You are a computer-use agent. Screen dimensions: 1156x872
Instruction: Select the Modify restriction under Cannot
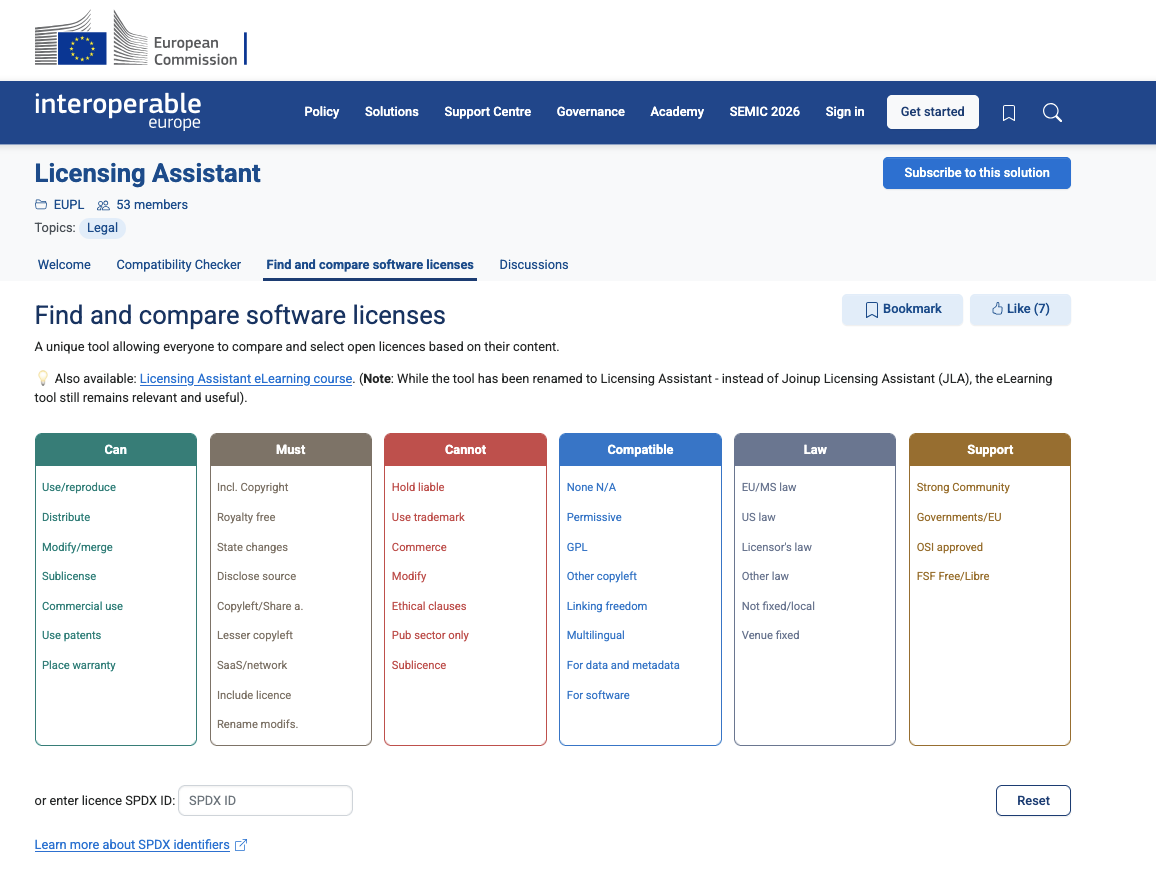409,576
